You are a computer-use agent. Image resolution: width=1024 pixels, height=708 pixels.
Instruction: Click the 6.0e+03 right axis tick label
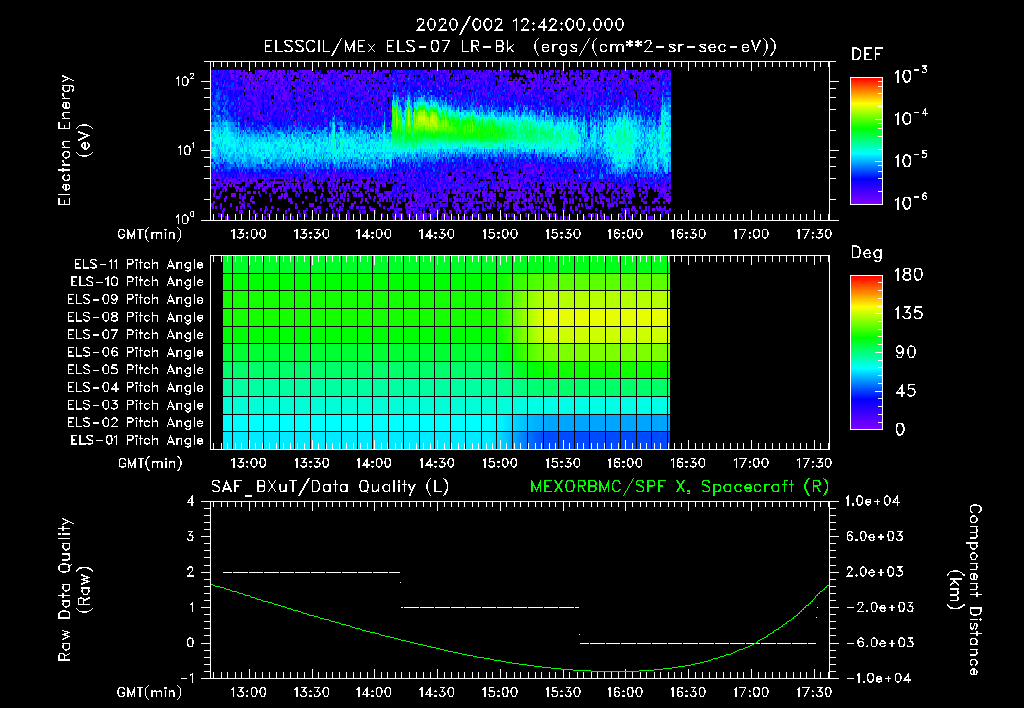(875, 537)
